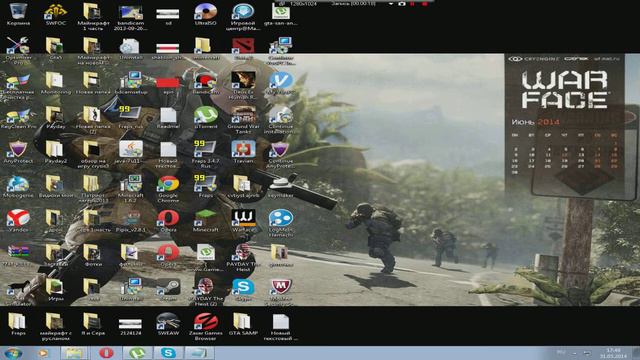The image size is (640, 360).
Task: Launch PAYDAY The Heist shortcut
Action: [243, 257]
